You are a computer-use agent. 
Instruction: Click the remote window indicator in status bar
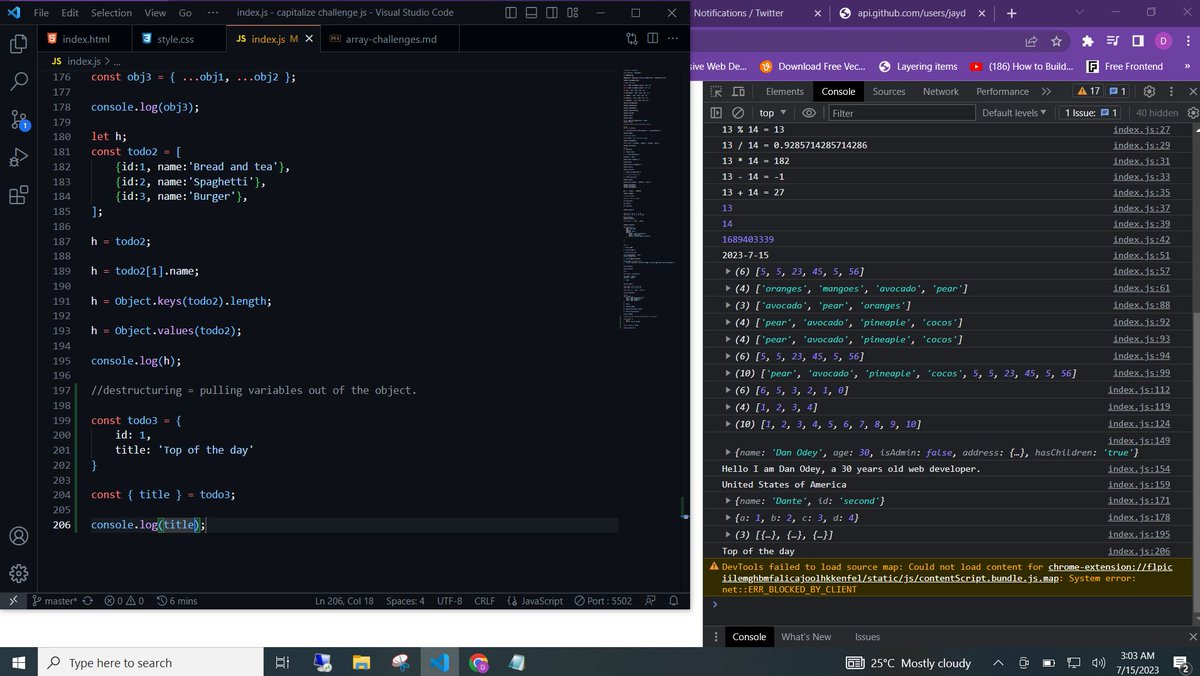point(12,601)
